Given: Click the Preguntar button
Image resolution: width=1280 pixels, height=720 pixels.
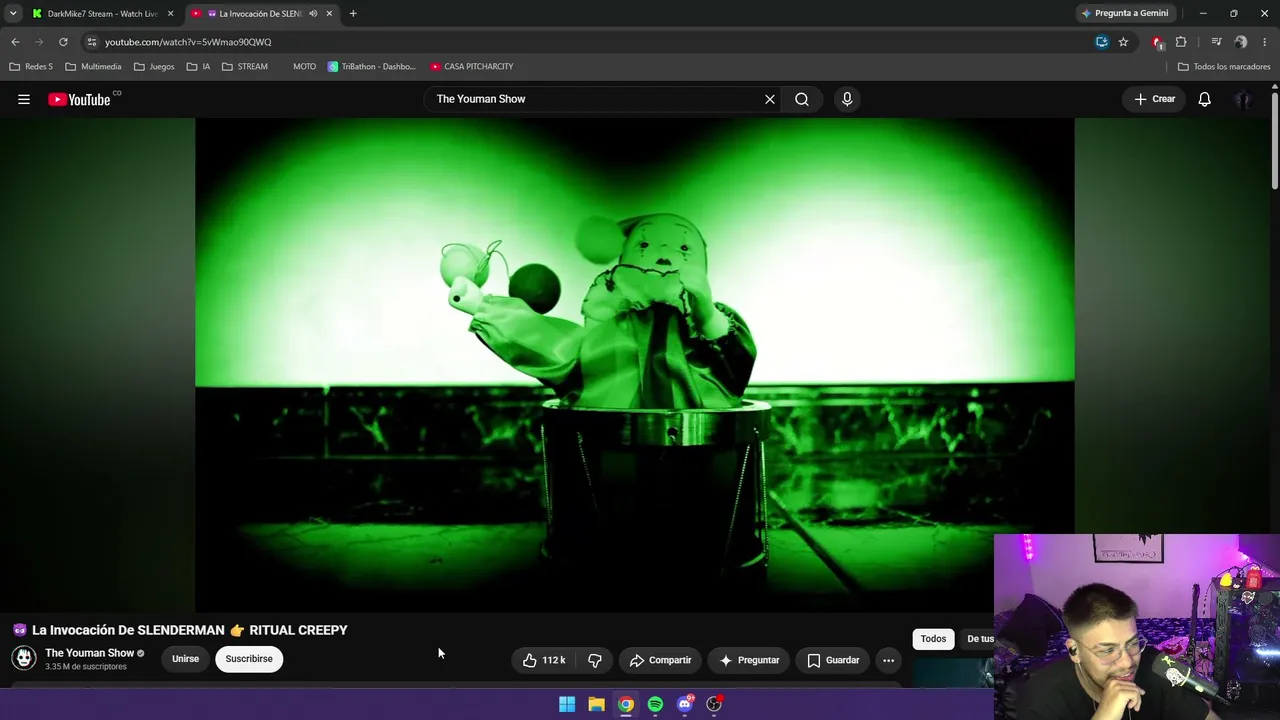Looking at the screenshot, I should tap(749, 660).
